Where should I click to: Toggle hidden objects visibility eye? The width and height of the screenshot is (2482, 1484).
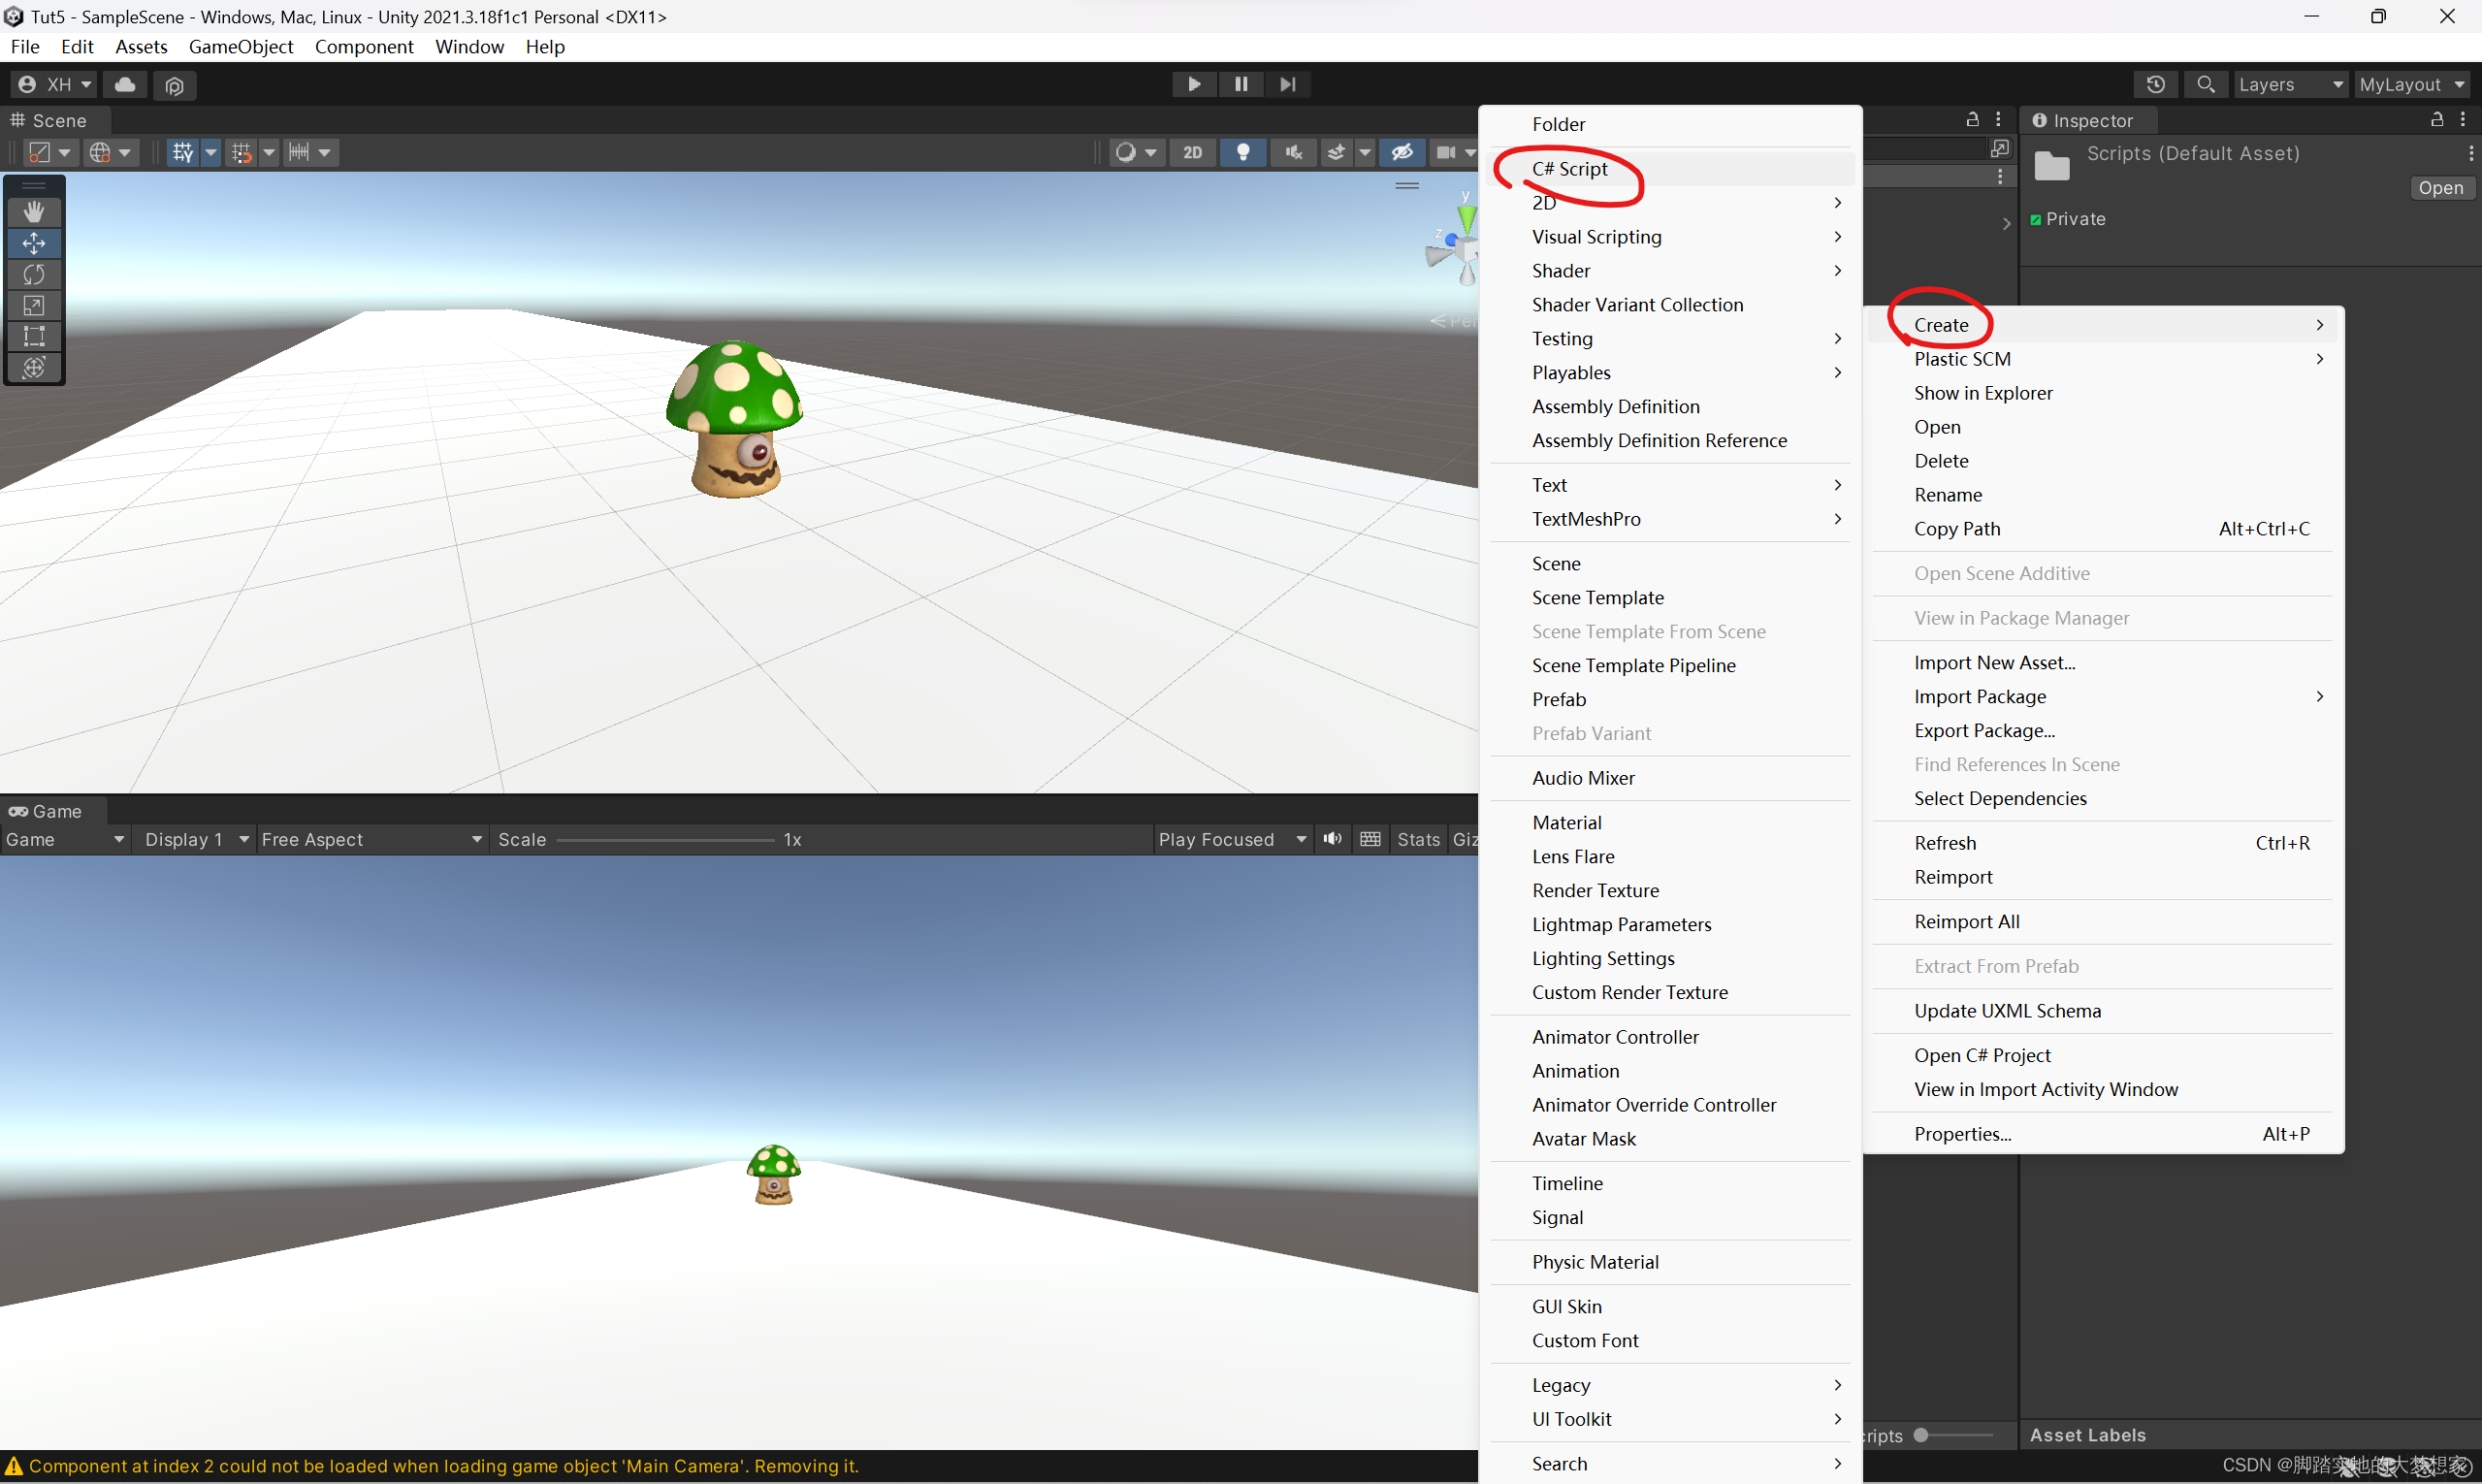pyautogui.click(x=1402, y=152)
